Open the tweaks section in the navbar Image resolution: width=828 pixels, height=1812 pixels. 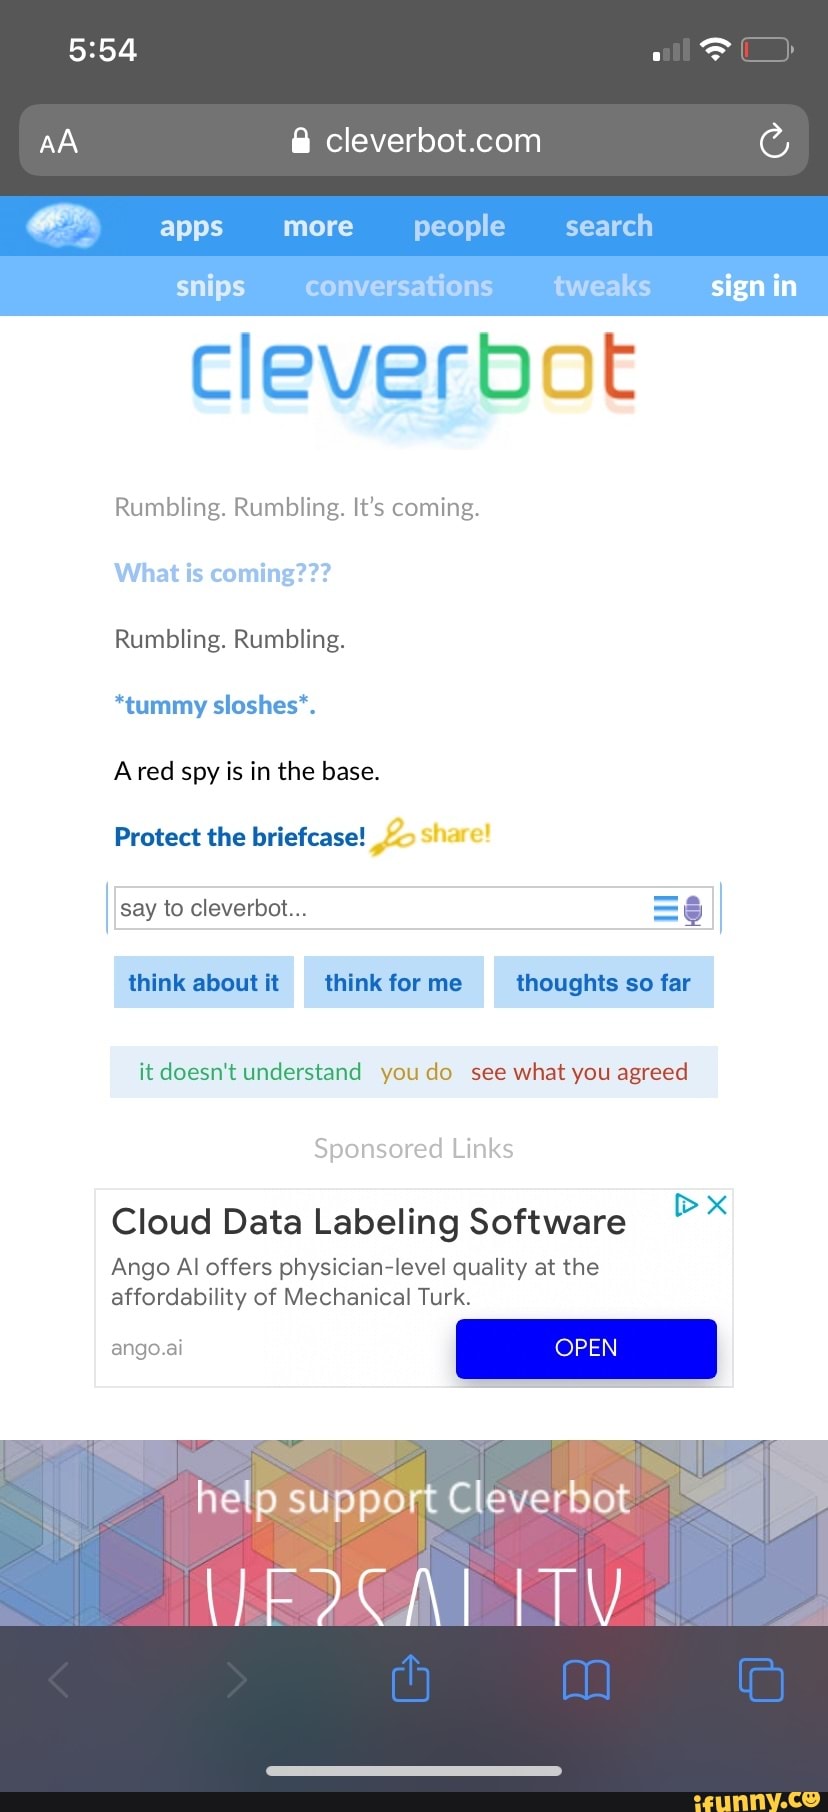[x=601, y=285]
